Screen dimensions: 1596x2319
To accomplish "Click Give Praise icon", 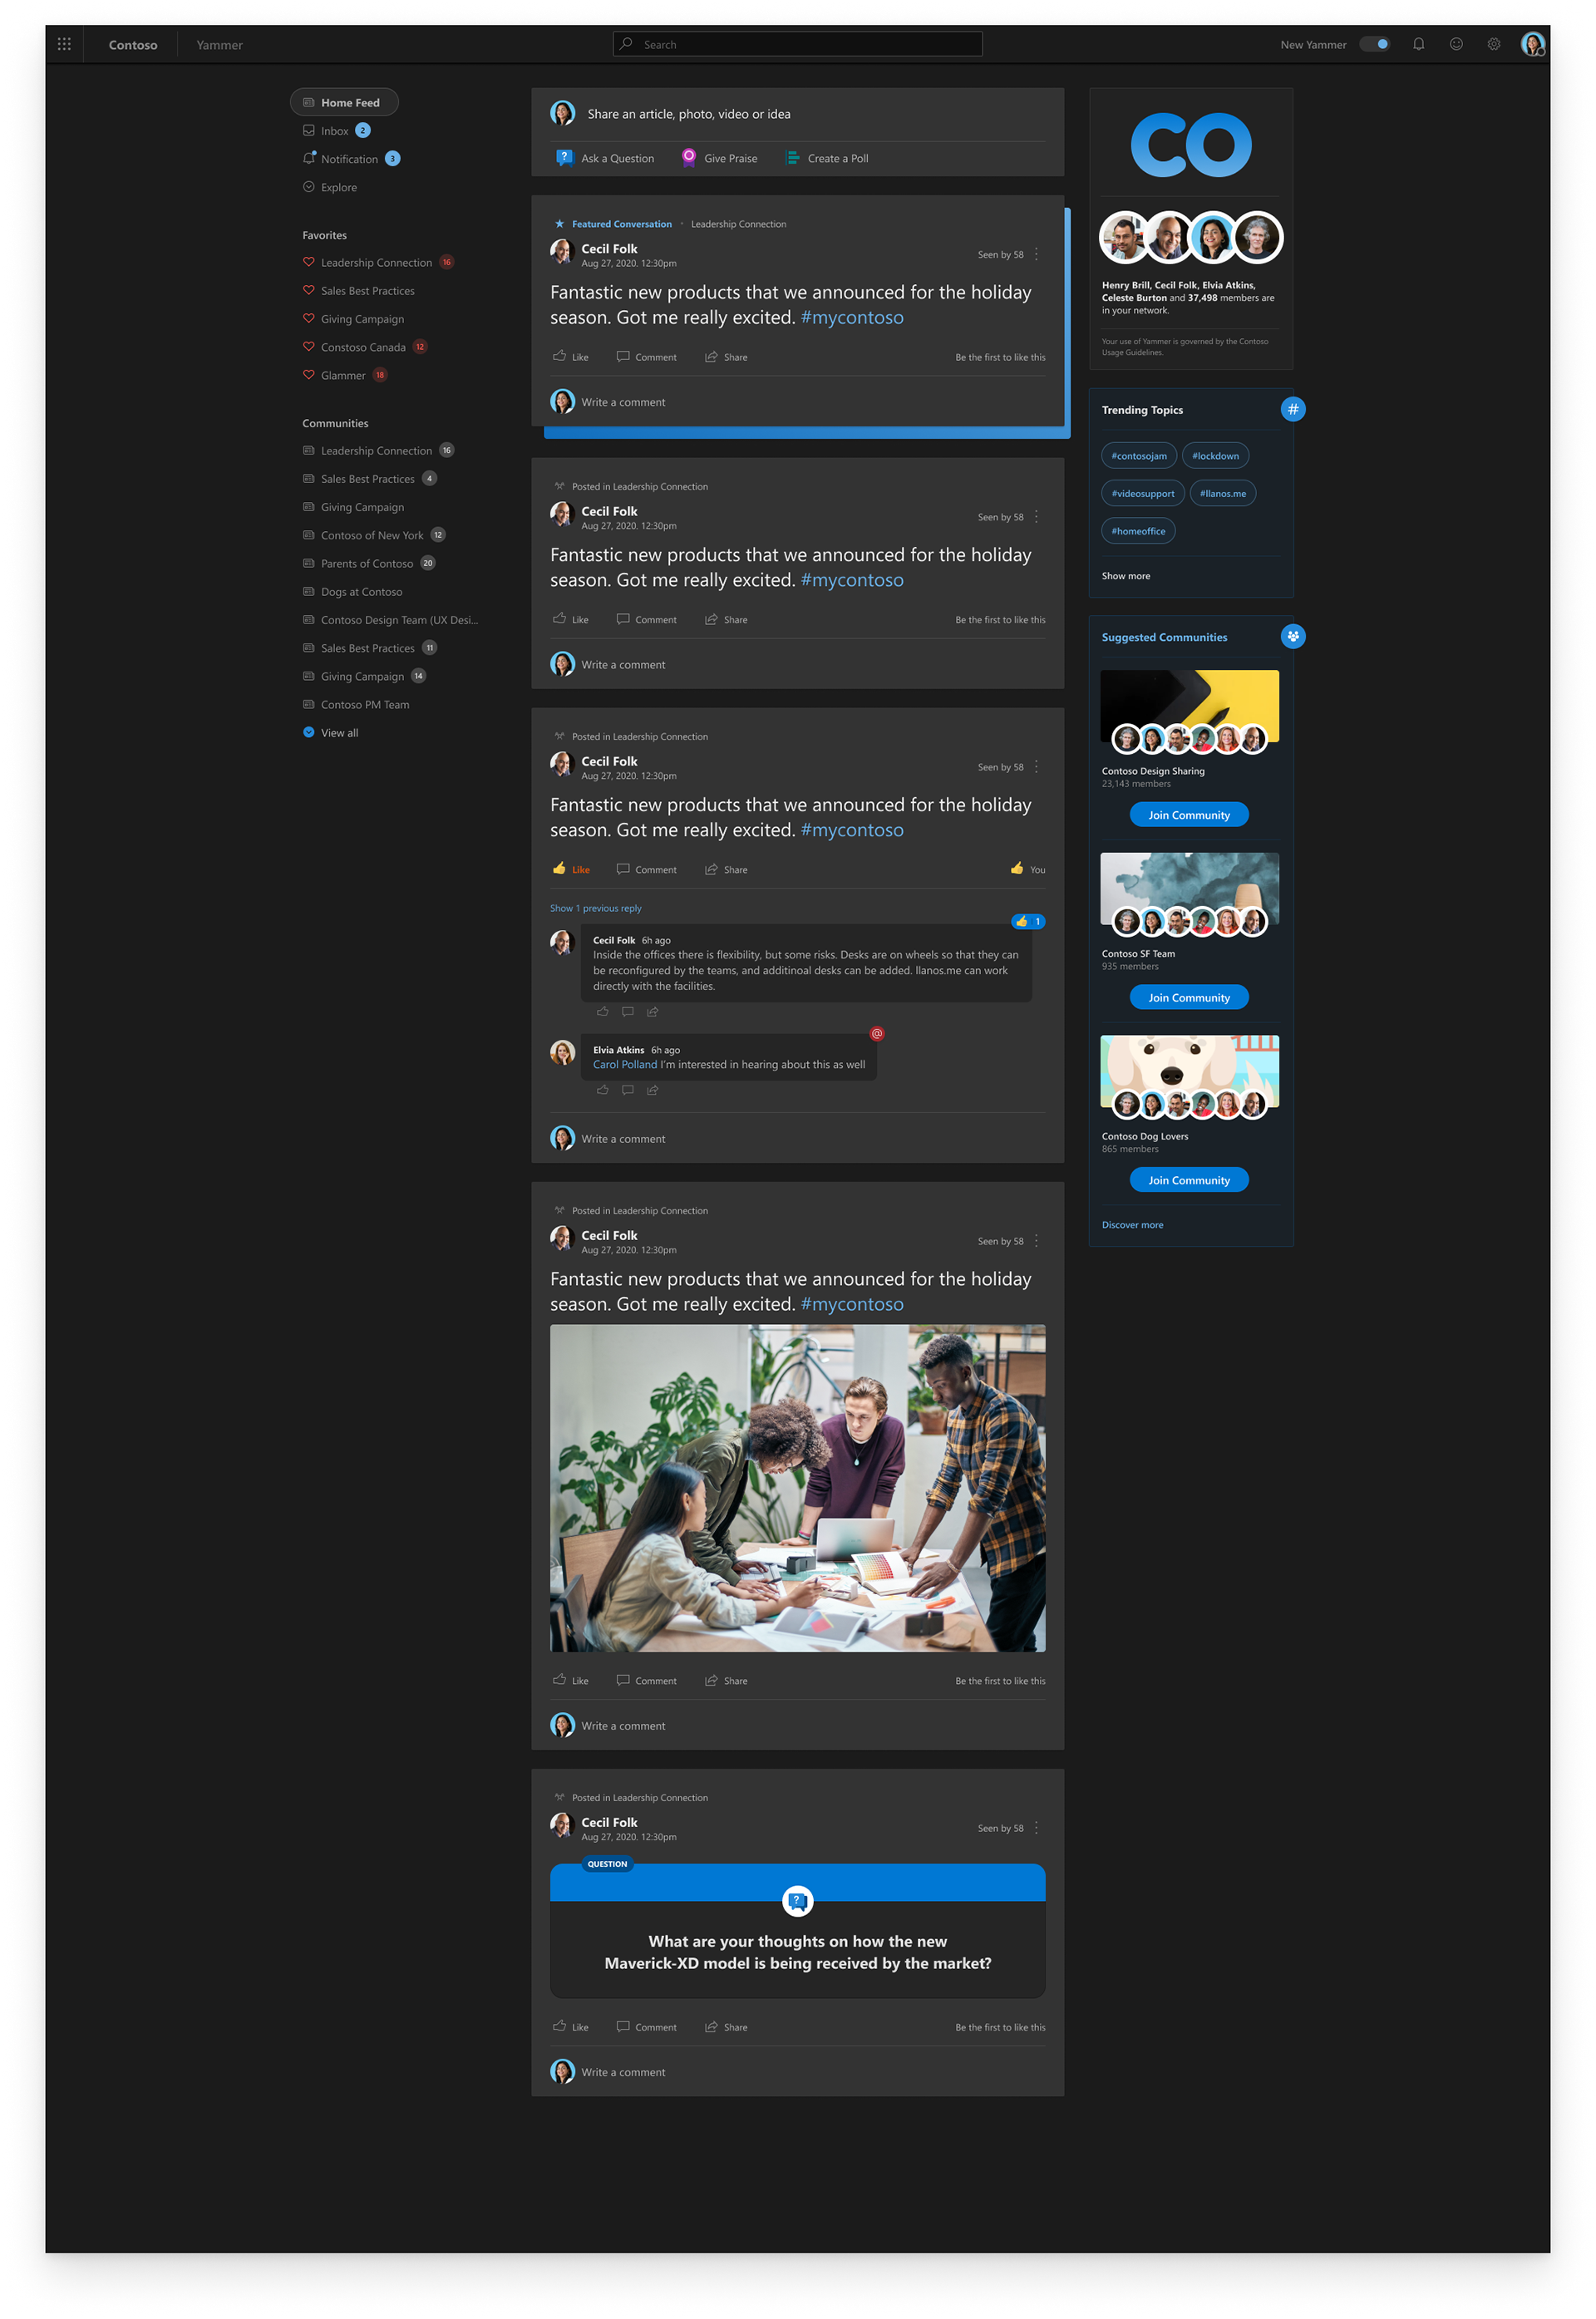I will point(689,158).
